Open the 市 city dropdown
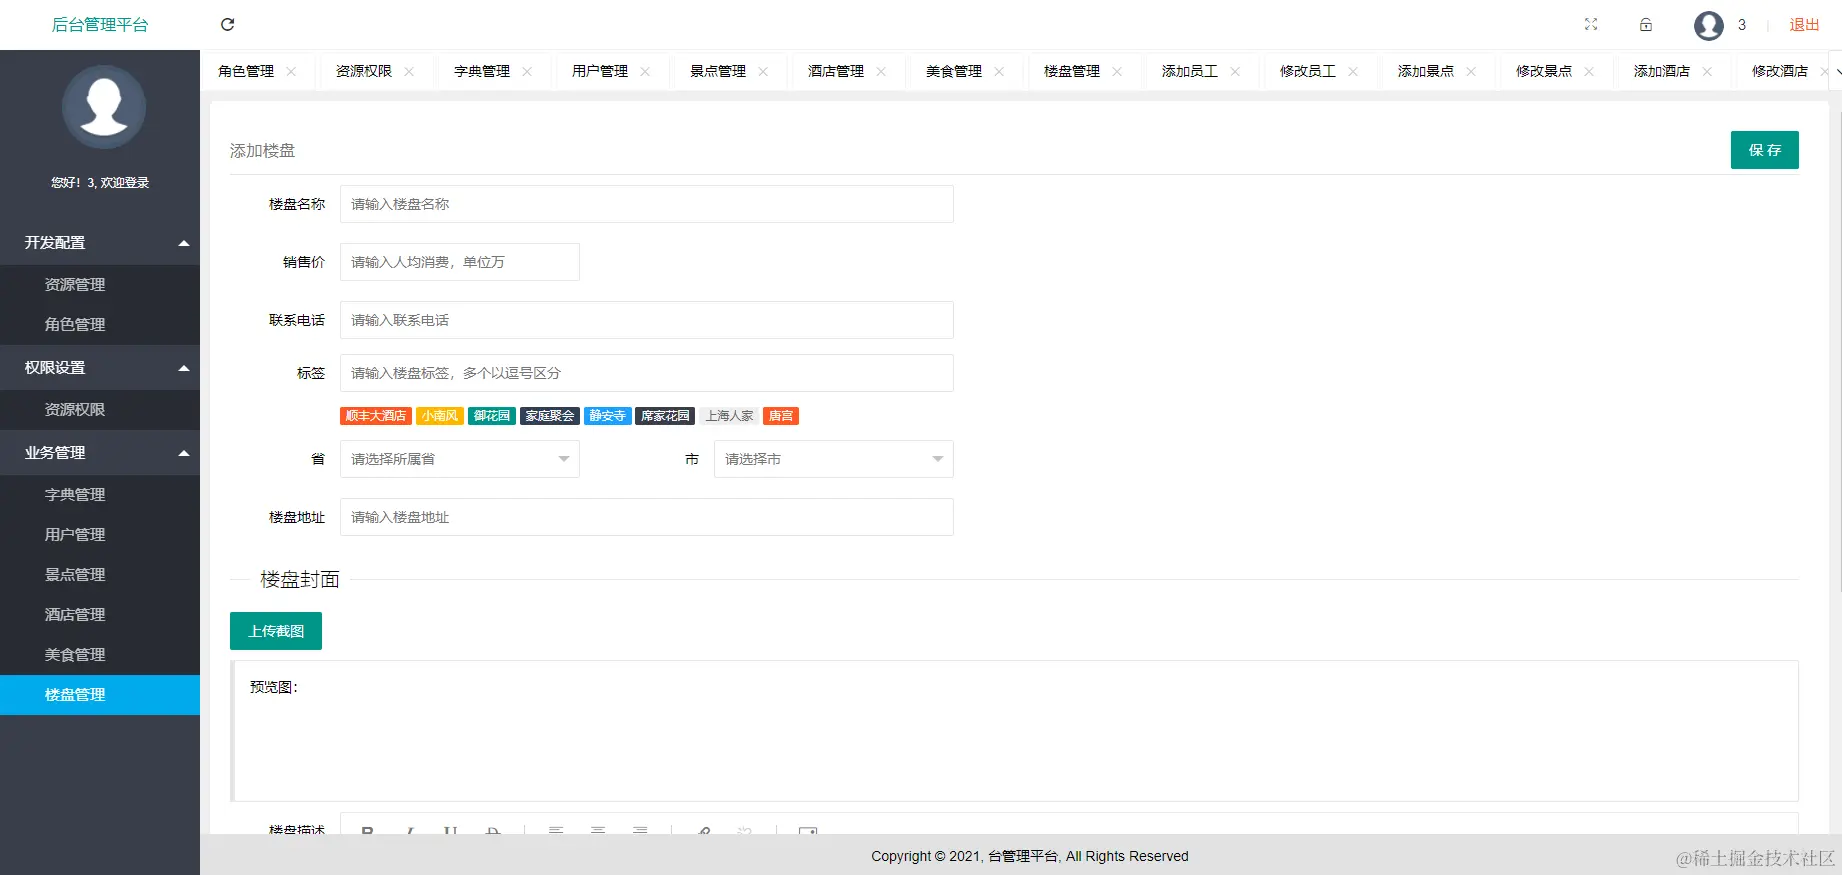Image resolution: width=1842 pixels, height=875 pixels. pos(834,459)
